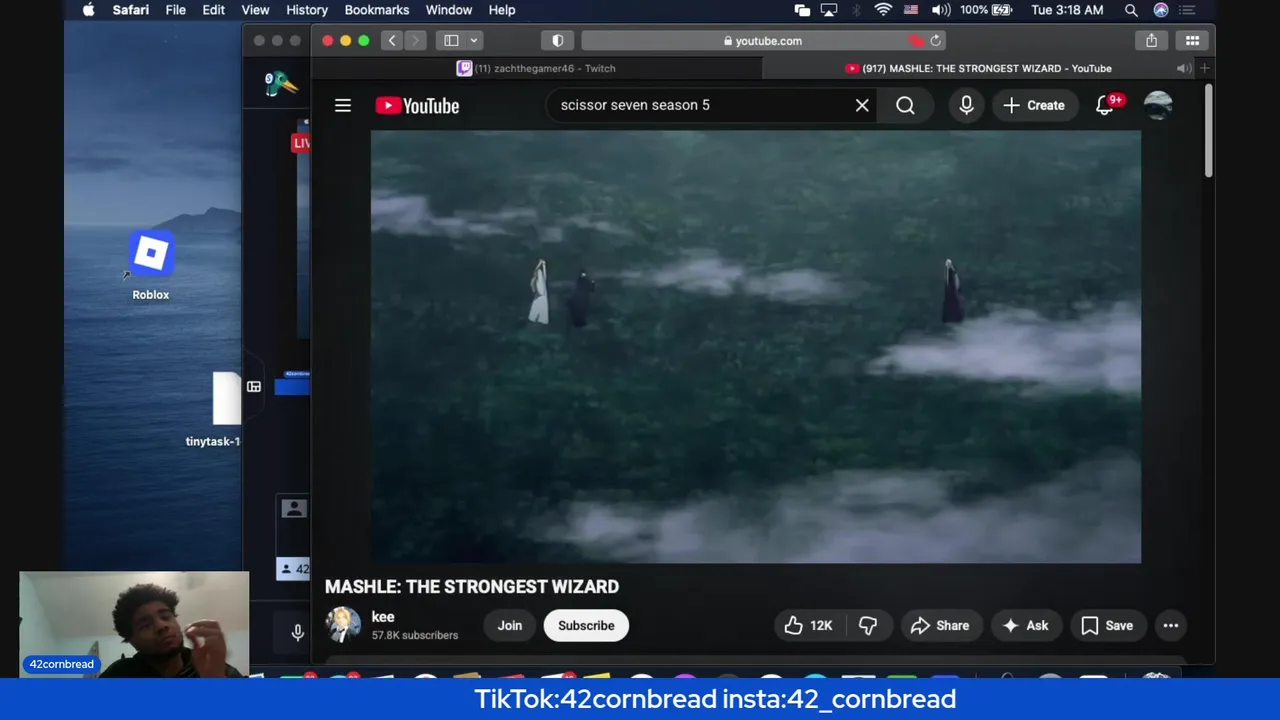The height and width of the screenshot is (720, 1280).
Task: Click the Safari page vertical scrollbar
Action: tap(1209, 132)
